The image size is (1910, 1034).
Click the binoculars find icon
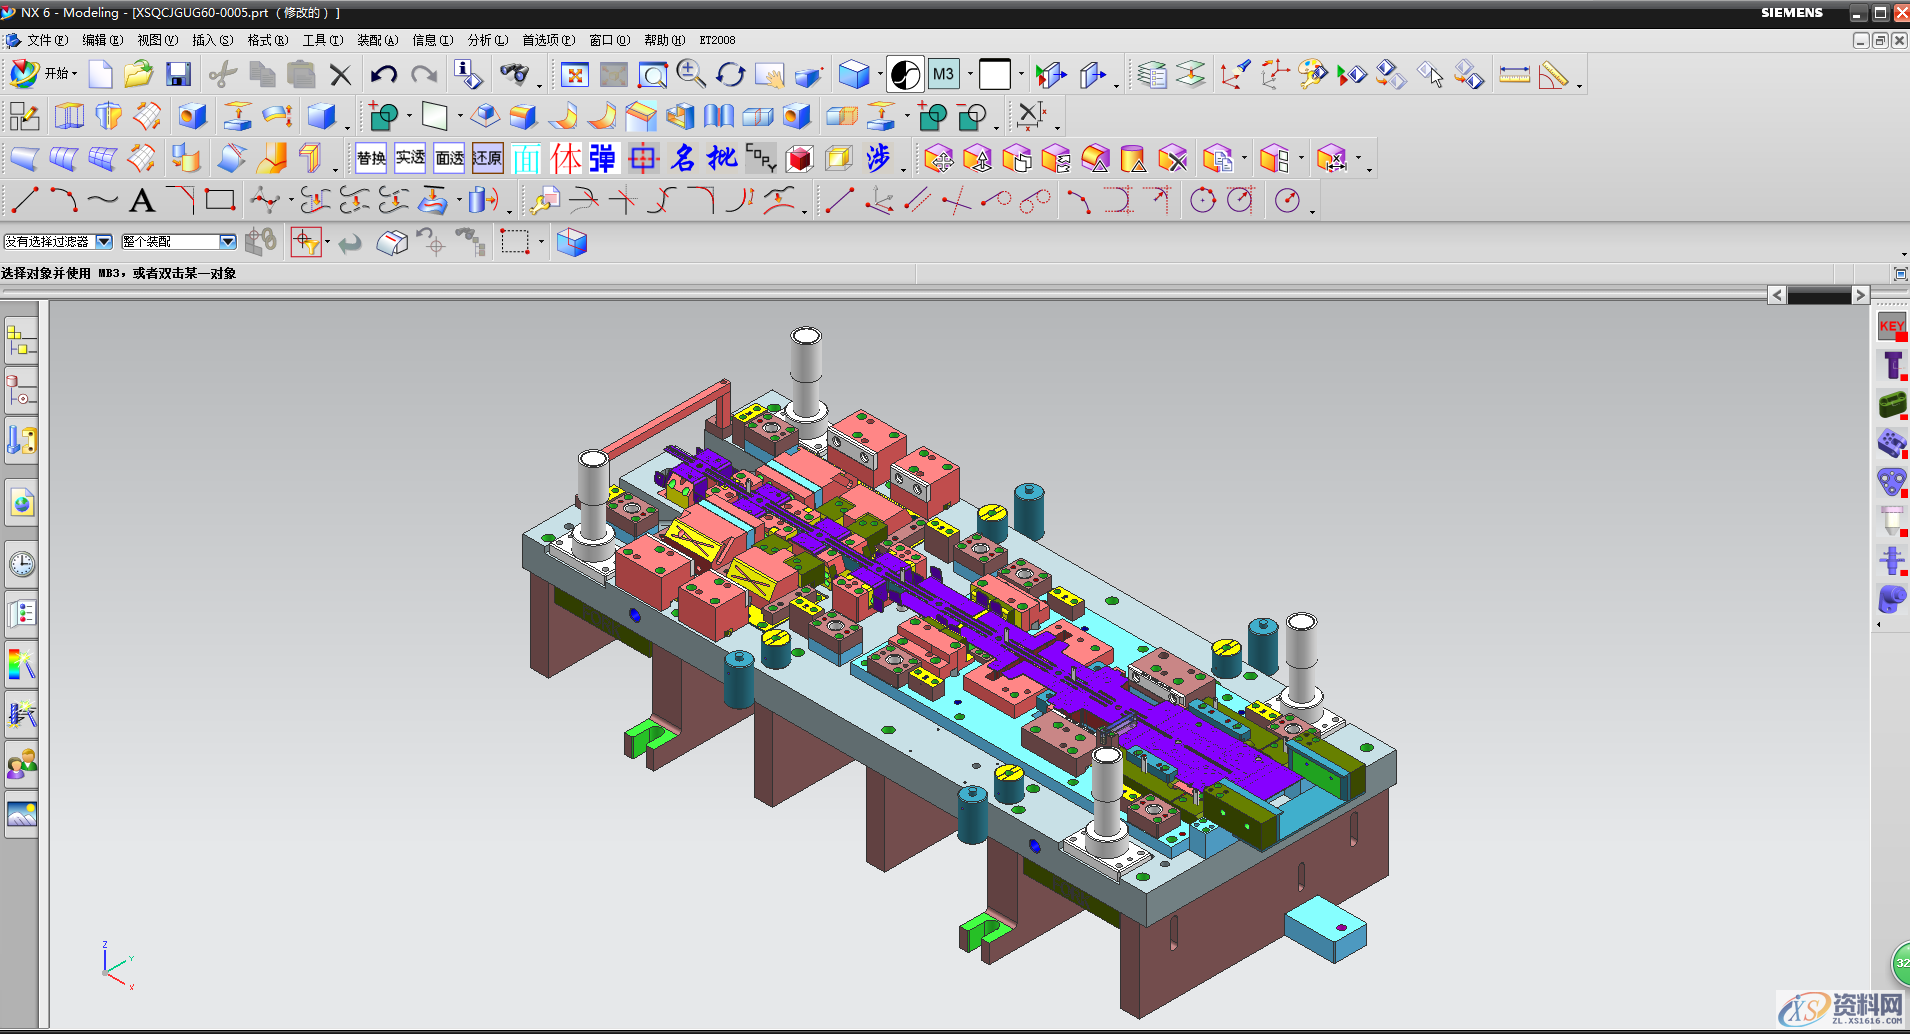[514, 74]
